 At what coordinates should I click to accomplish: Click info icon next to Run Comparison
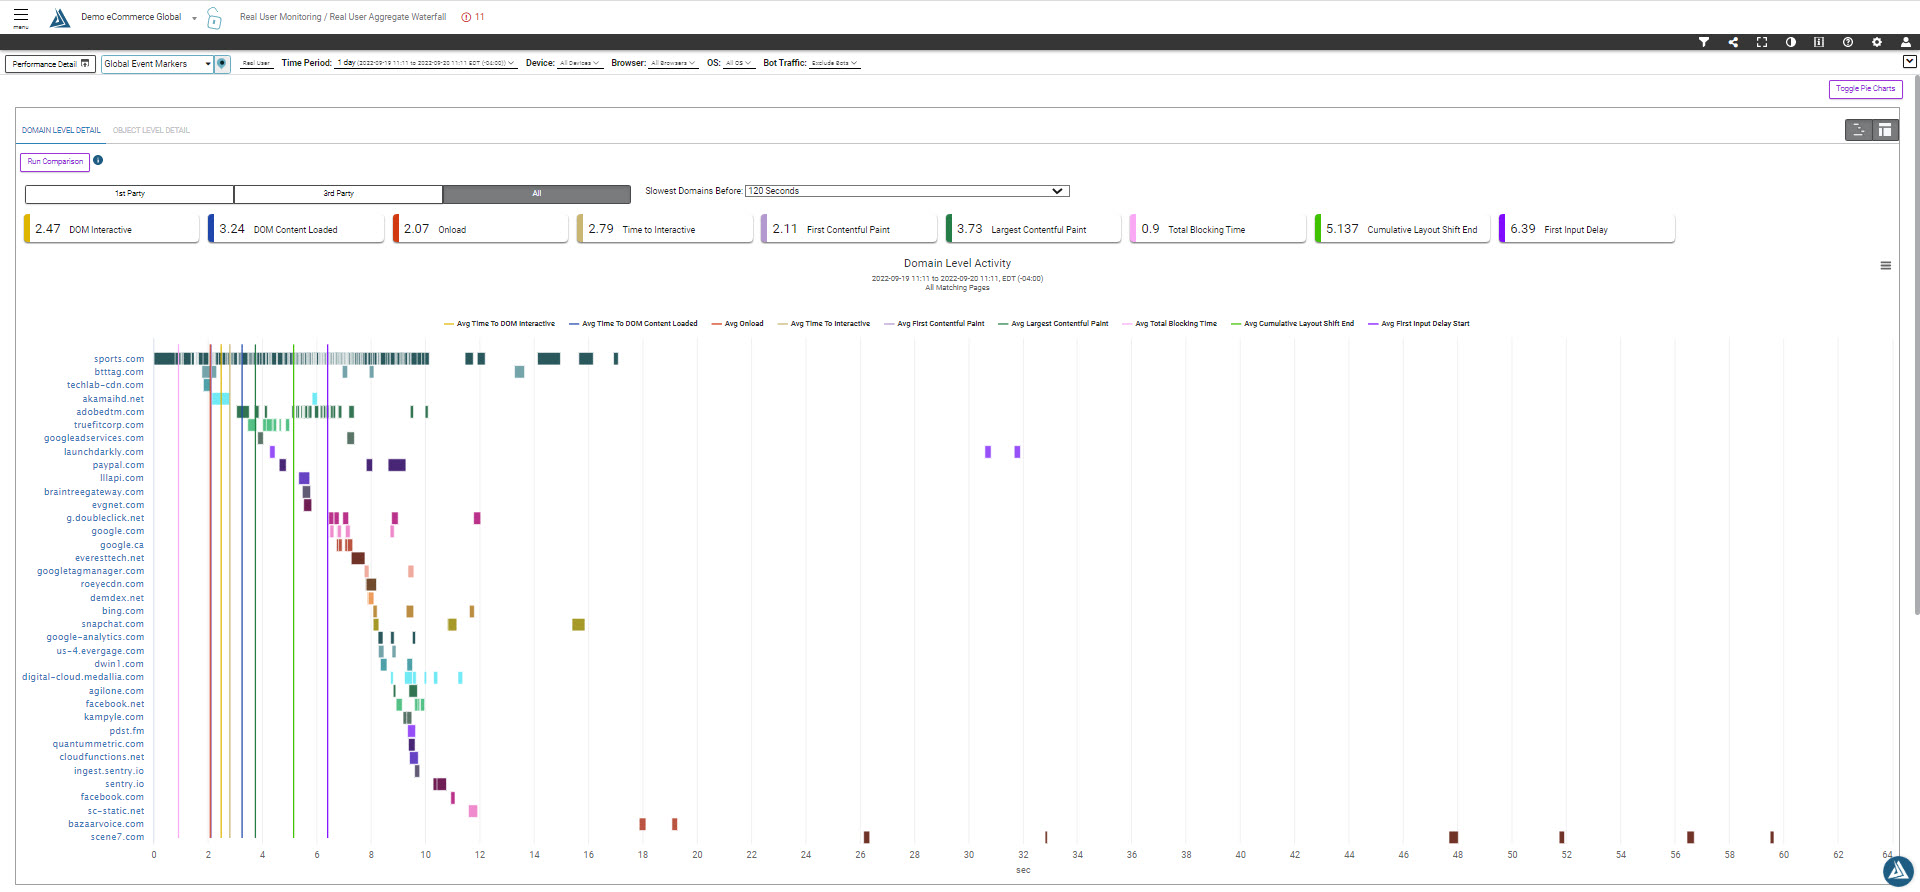(x=98, y=160)
